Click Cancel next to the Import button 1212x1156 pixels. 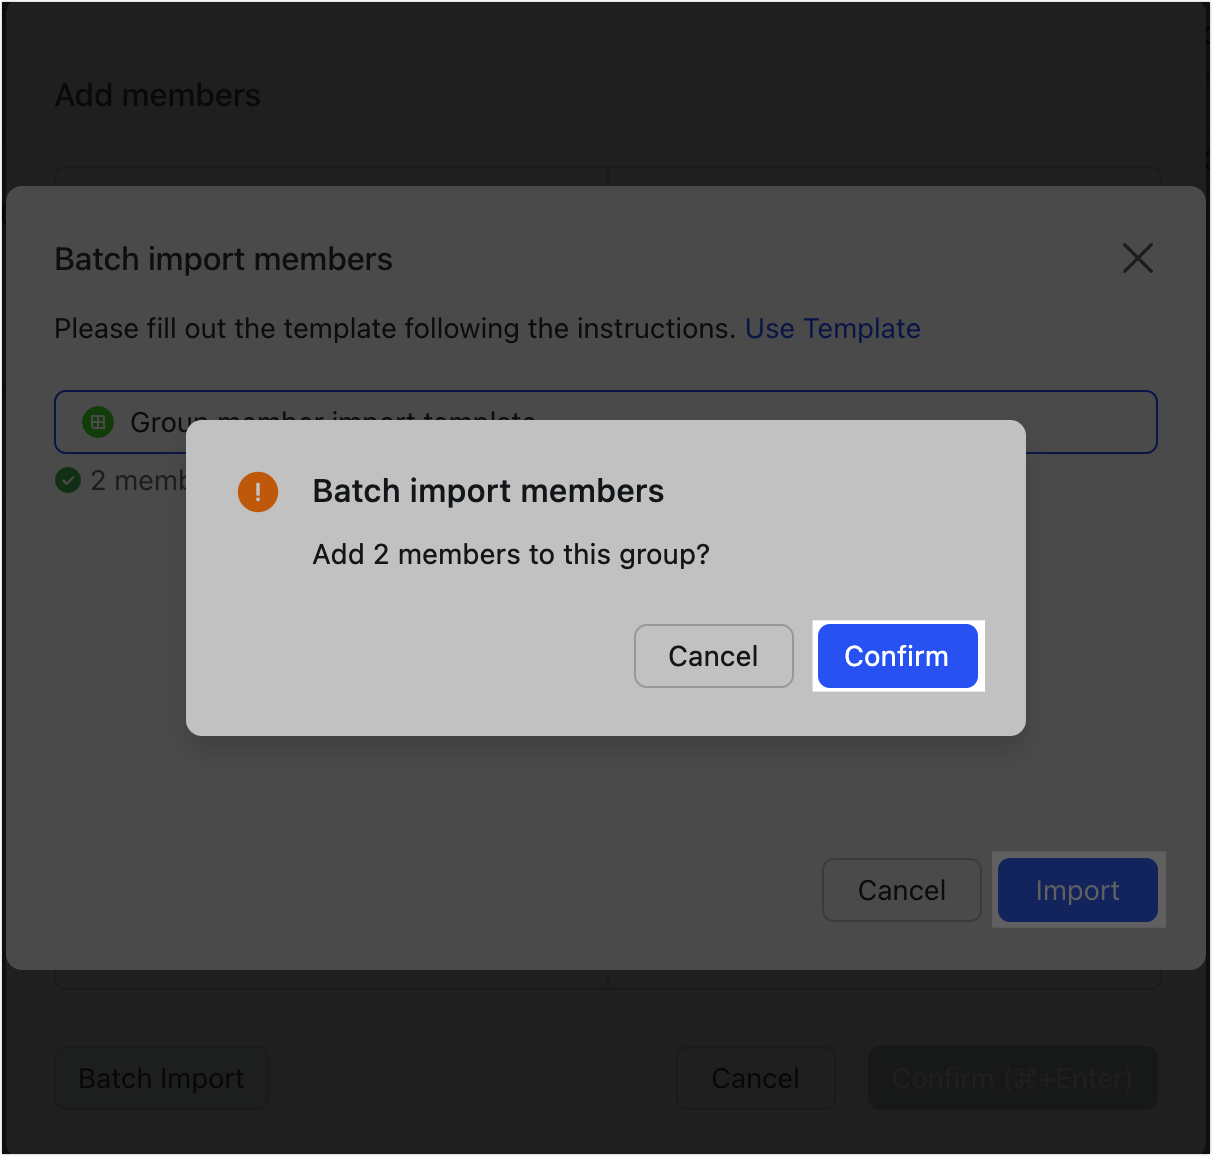point(901,890)
